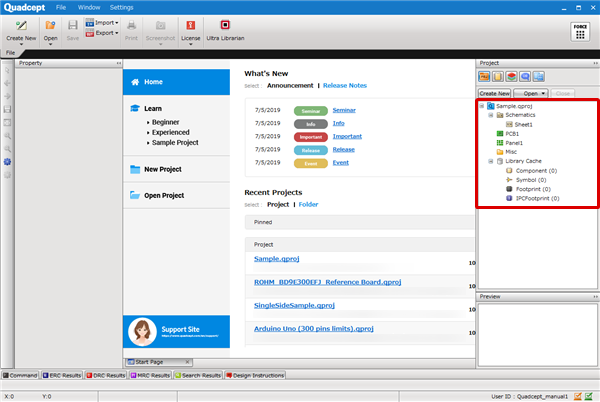Click the Ultra Librarian icon
The image size is (600, 402).
[x=225, y=28]
